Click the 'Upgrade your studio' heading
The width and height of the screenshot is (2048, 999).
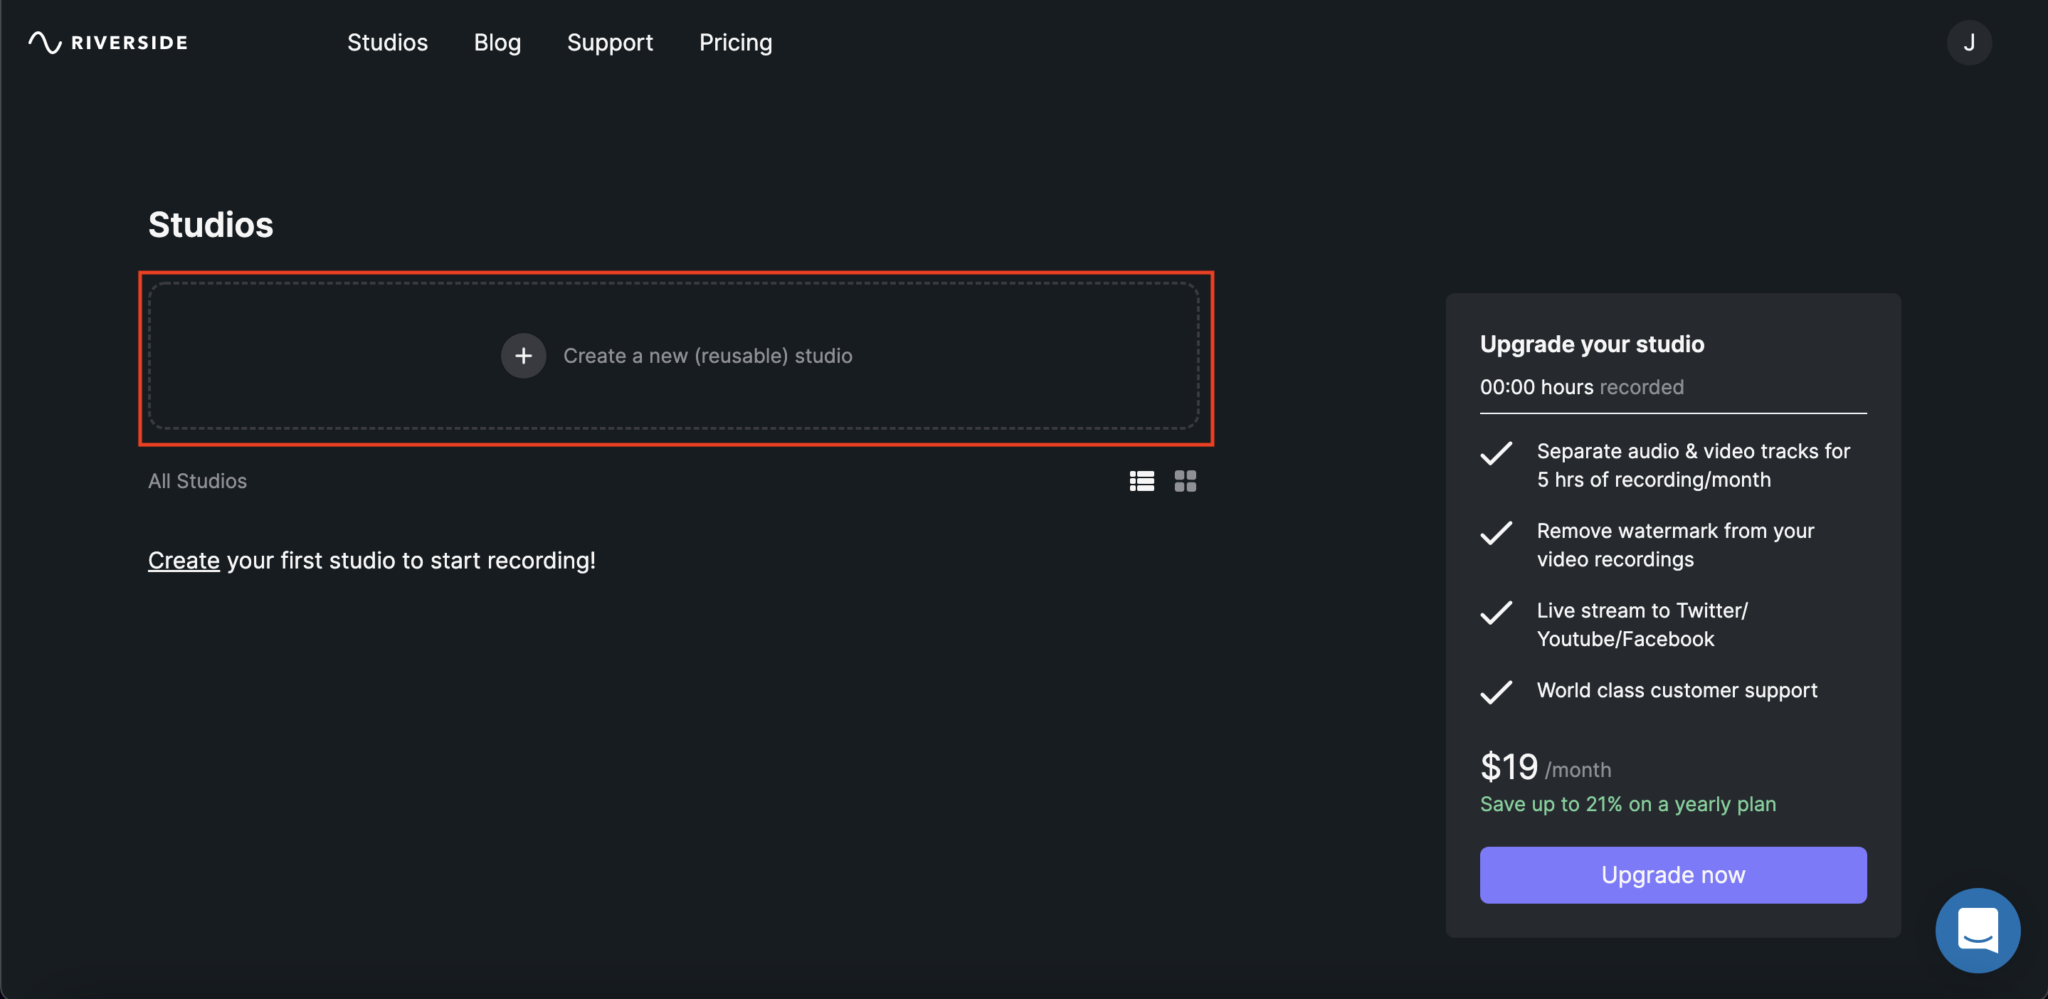pos(1592,345)
